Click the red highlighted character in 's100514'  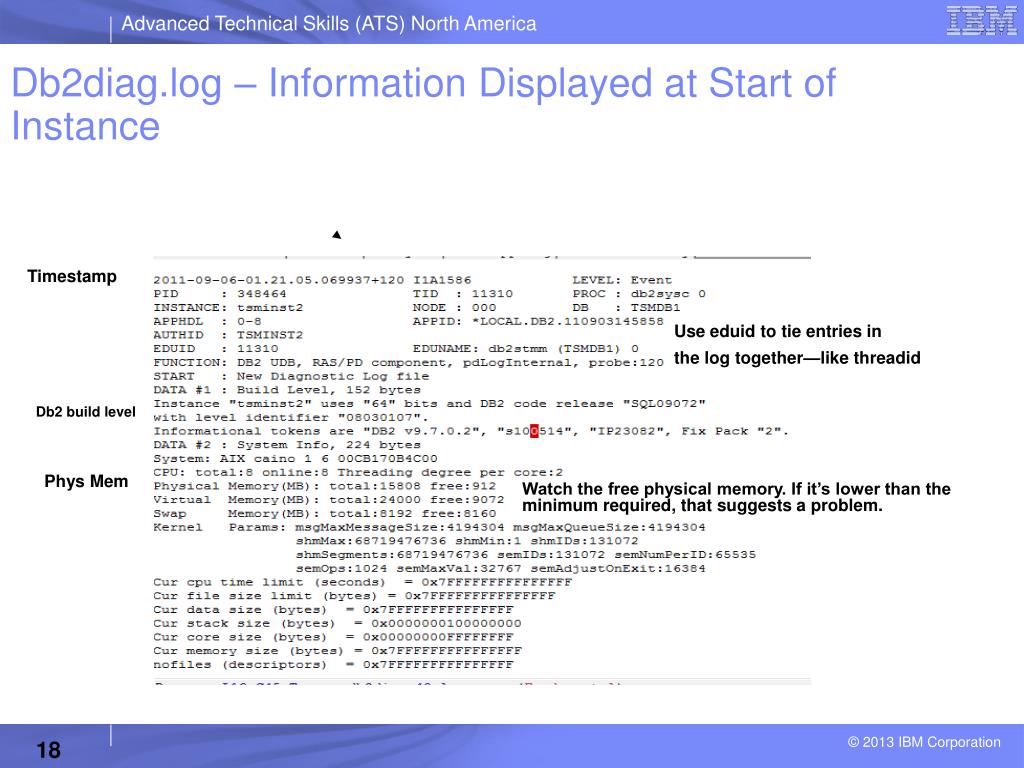pyautogui.click(x=534, y=431)
